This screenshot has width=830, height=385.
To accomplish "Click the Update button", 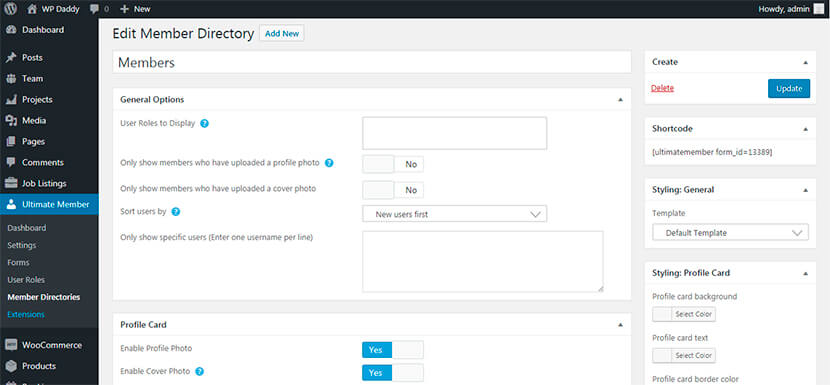I will (789, 88).
